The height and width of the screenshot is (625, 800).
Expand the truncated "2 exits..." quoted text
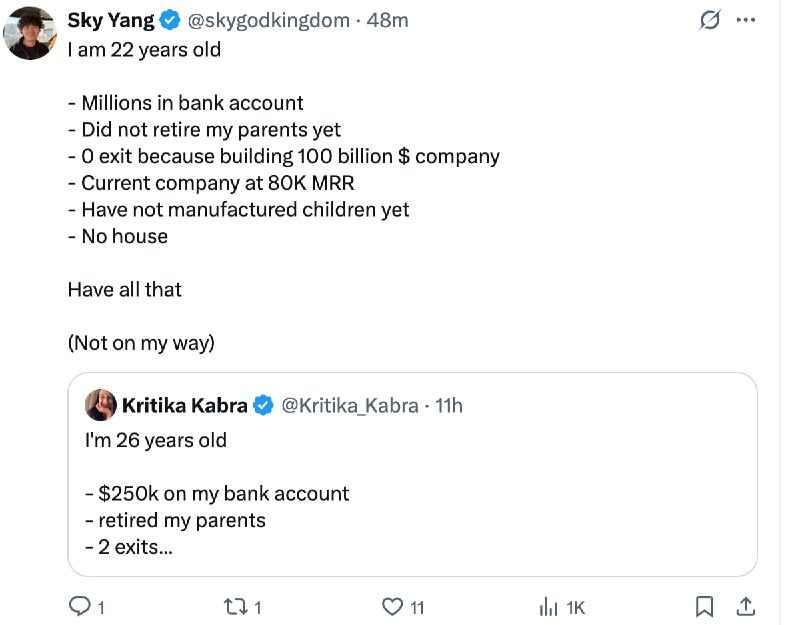point(134,547)
